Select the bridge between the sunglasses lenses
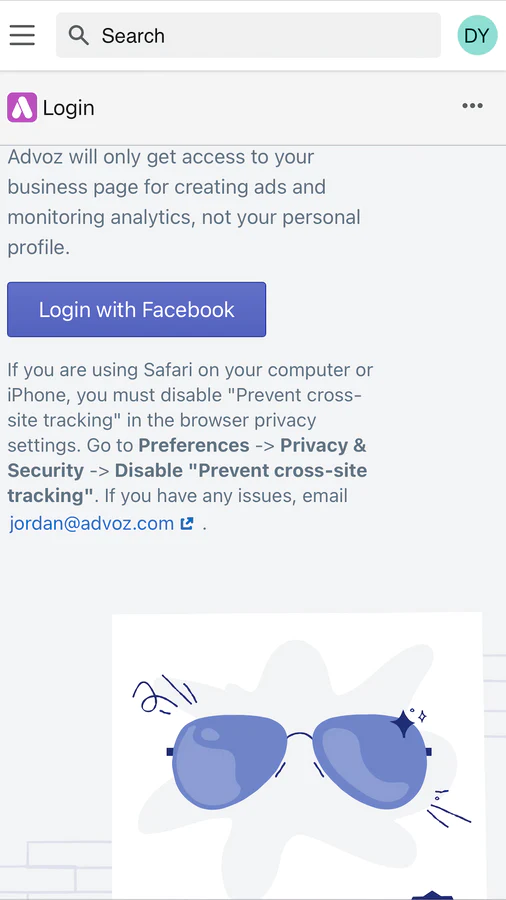The width and height of the screenshot is (506, 900). (x=299, y=737)
